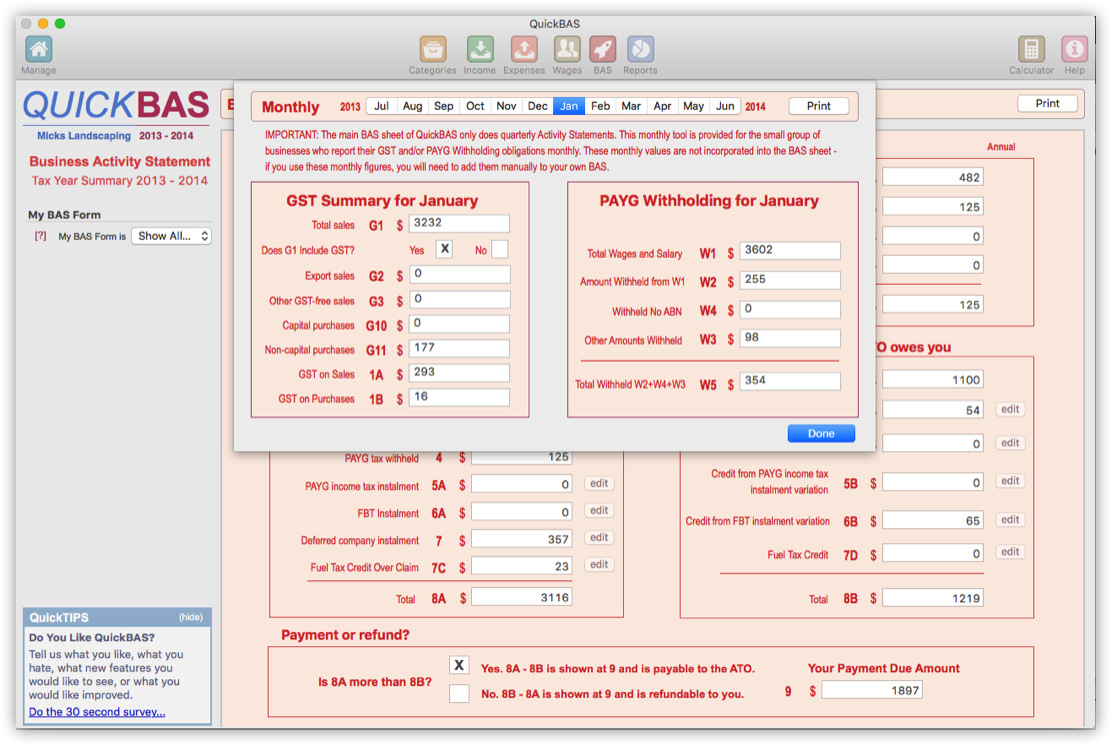Open the Reports toolbar icon
Screen dimensions: 1112x746
click(640, 49)
